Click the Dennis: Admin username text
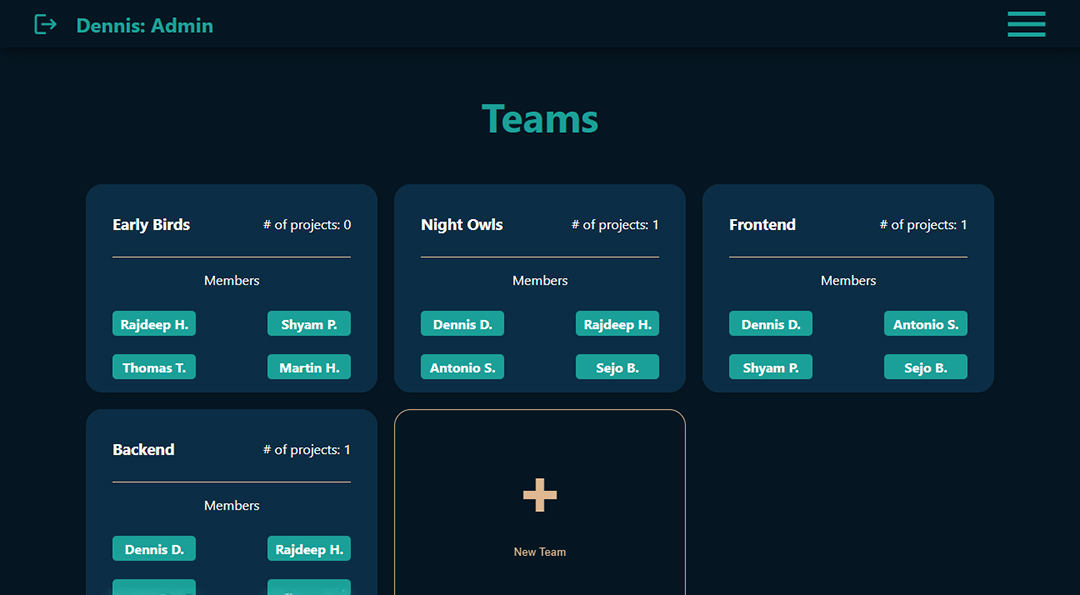Image resolution: width=1080 pixels, height=595 pixels. pos(145,25)
